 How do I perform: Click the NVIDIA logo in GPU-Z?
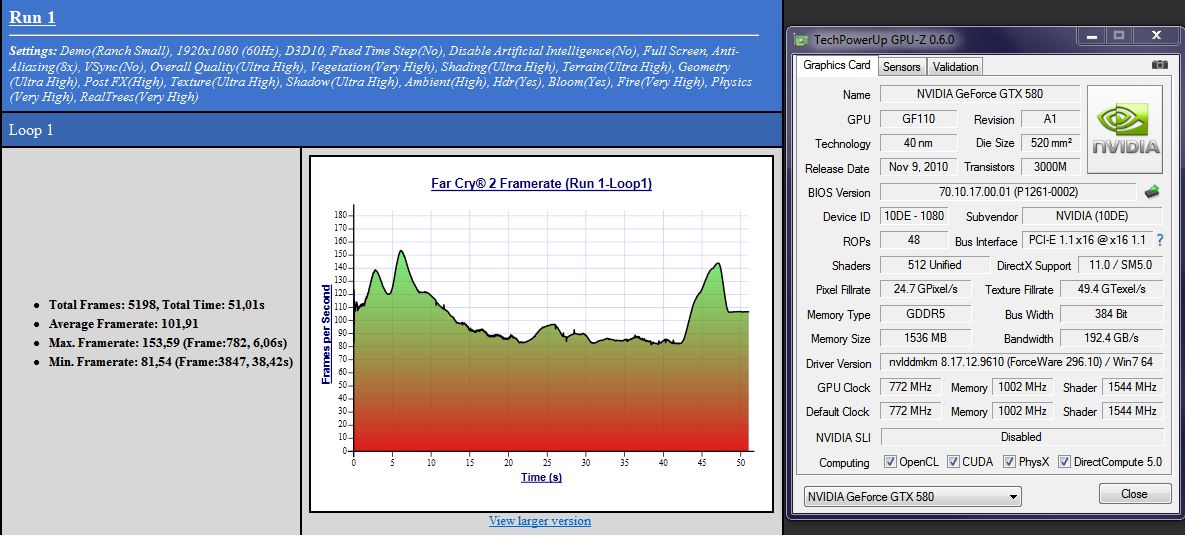tap(1125, 131)
